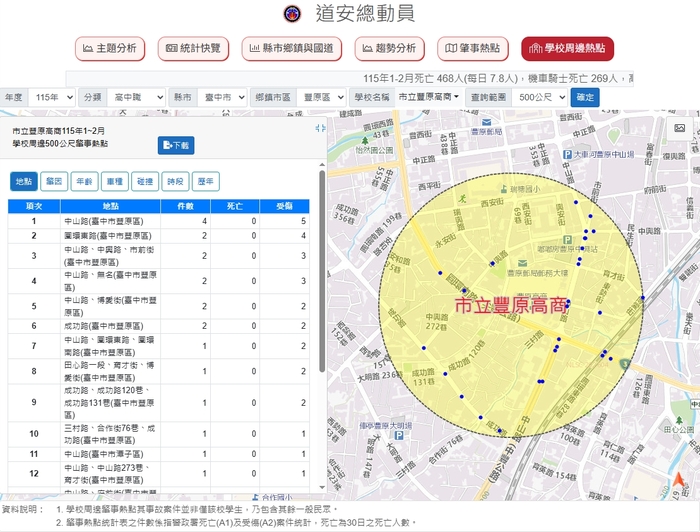The width and height of the screenshot is (700, 532).
Task: Select row 田心路一段、育才街、博愛街
Action: [x=158, y=371]
